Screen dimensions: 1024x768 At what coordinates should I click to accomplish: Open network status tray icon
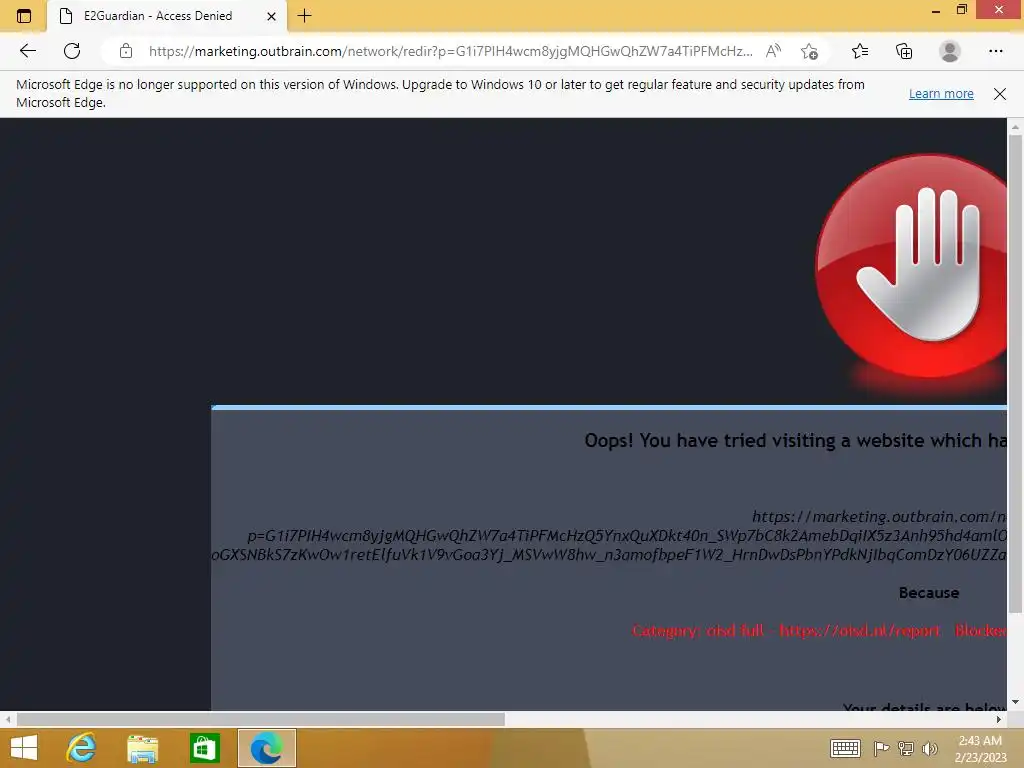(x=906, y=748)
